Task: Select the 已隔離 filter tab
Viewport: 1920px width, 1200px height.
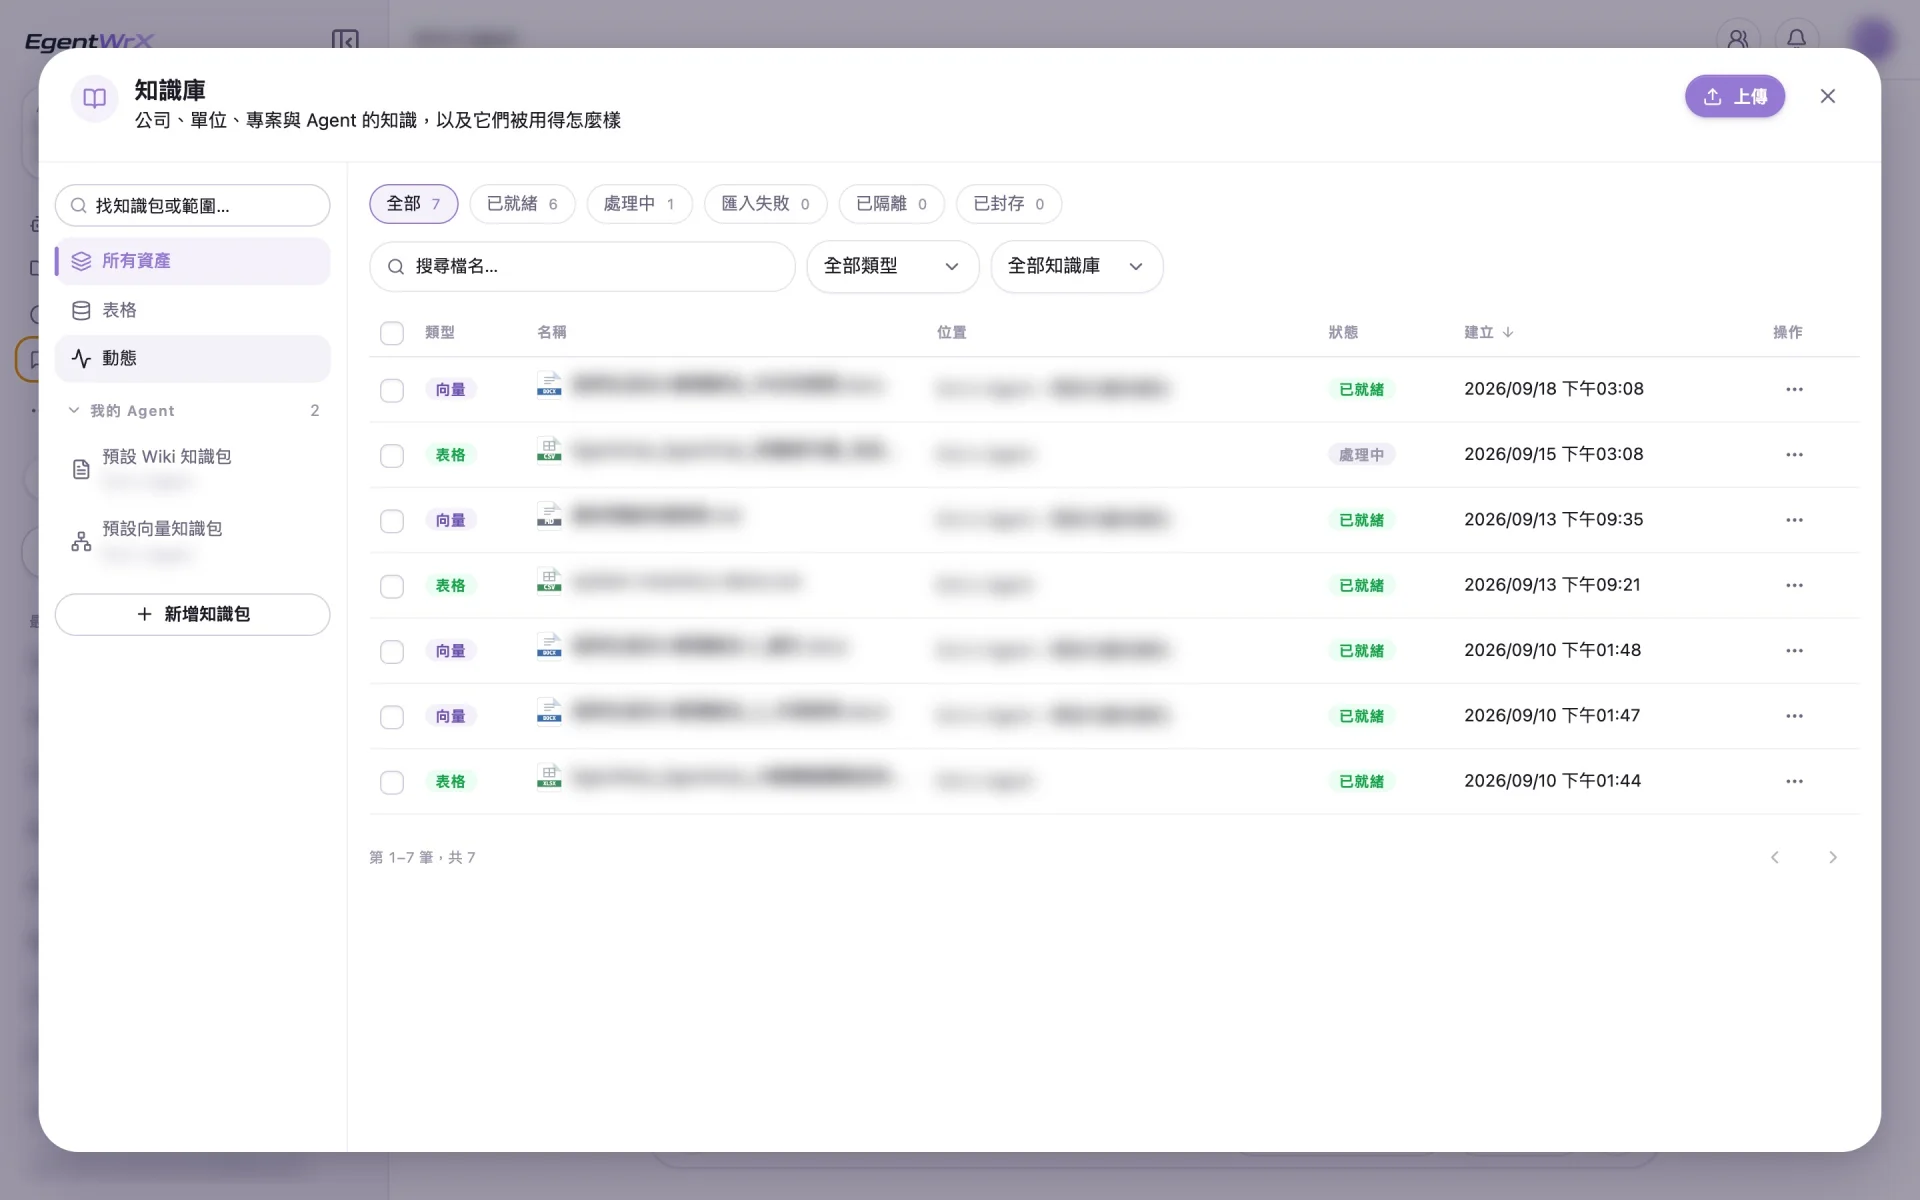Action: point(891,204)
